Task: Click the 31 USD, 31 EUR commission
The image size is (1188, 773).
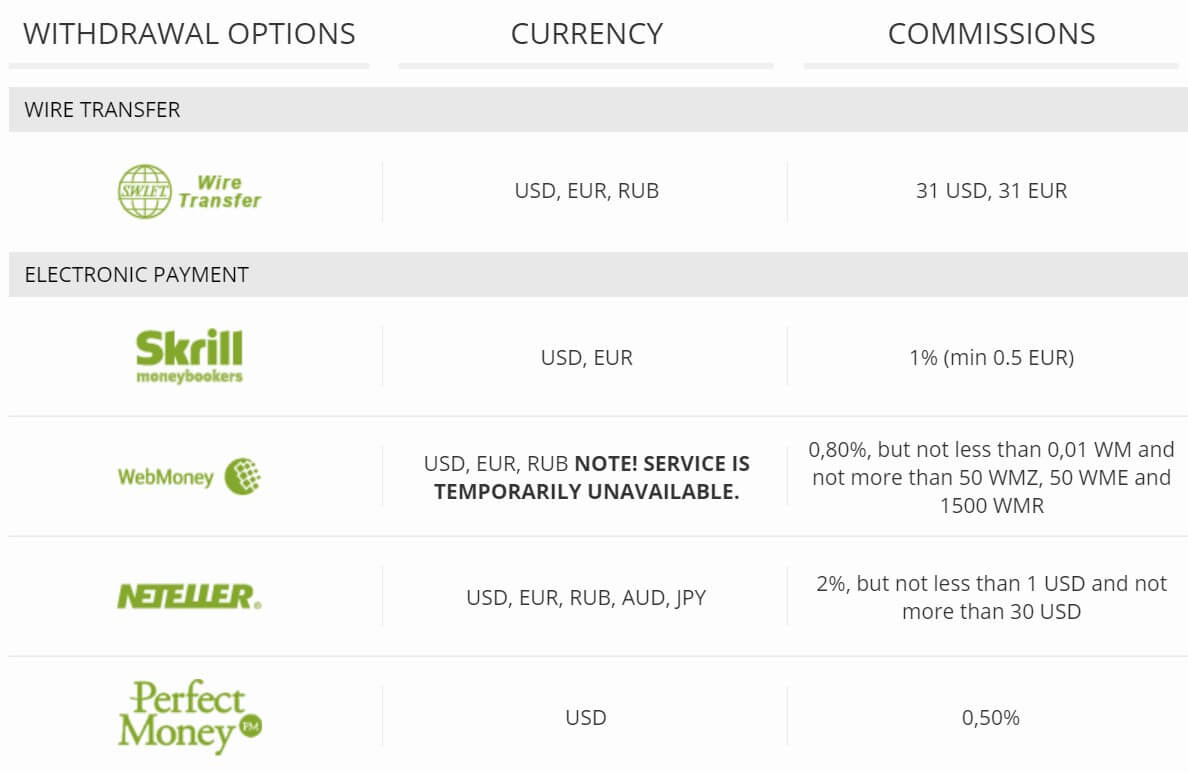Action: click(991, 190)
